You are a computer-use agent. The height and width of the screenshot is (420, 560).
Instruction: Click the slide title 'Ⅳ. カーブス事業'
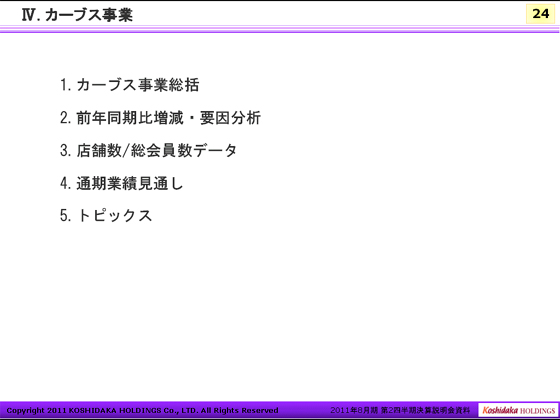pyautogui.click(x=78, y=15)
